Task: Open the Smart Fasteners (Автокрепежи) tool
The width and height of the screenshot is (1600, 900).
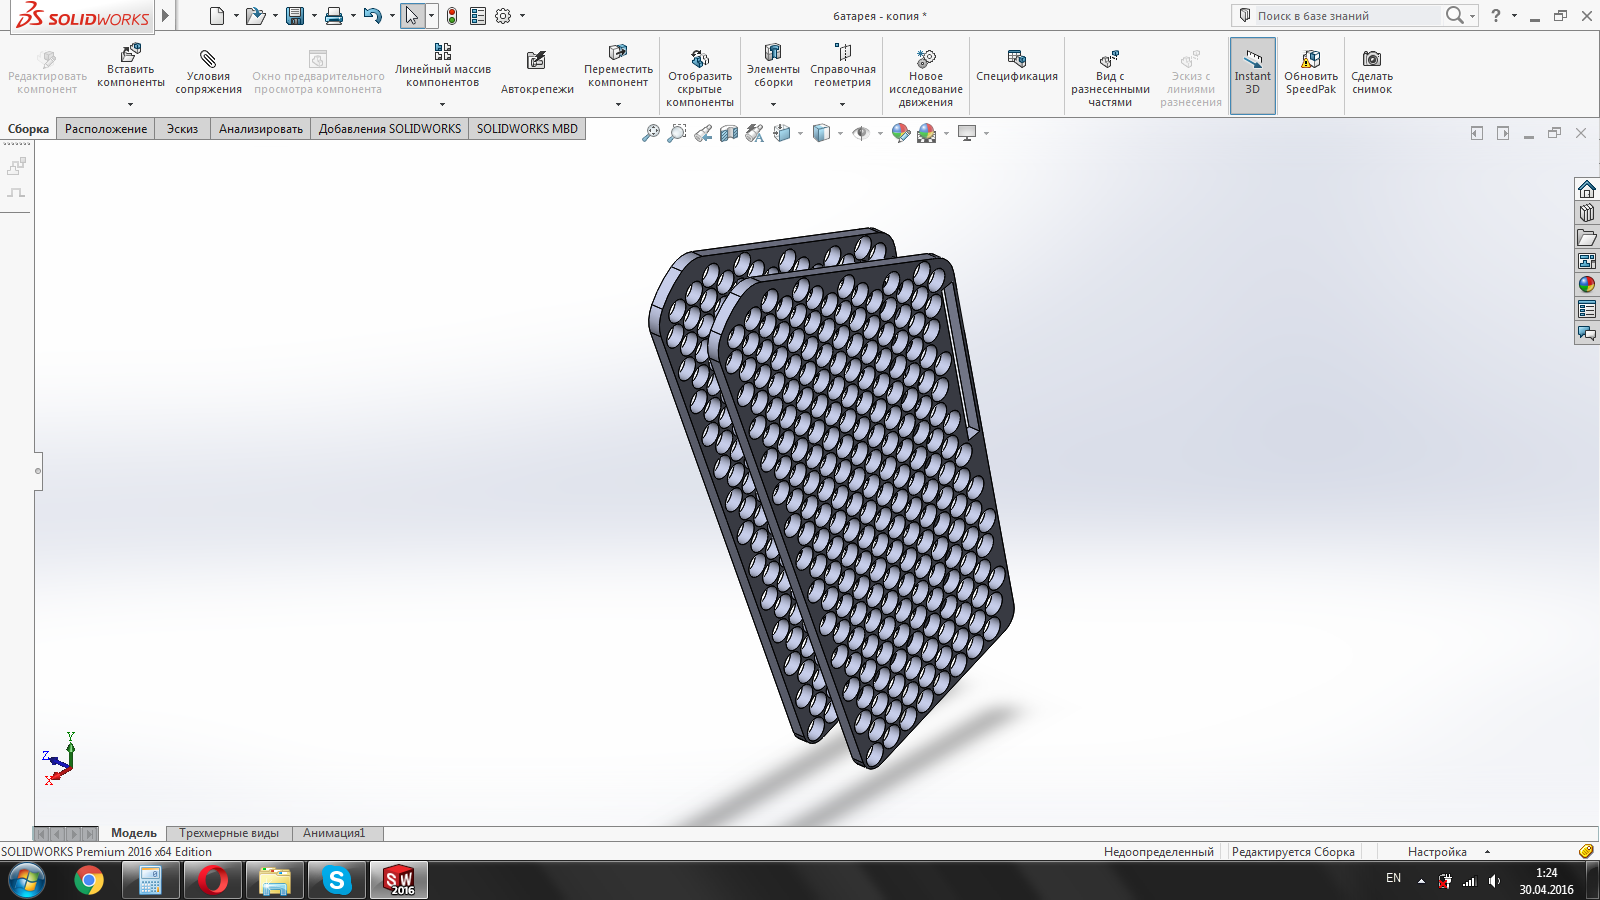Action: click(x=537, y=62)
